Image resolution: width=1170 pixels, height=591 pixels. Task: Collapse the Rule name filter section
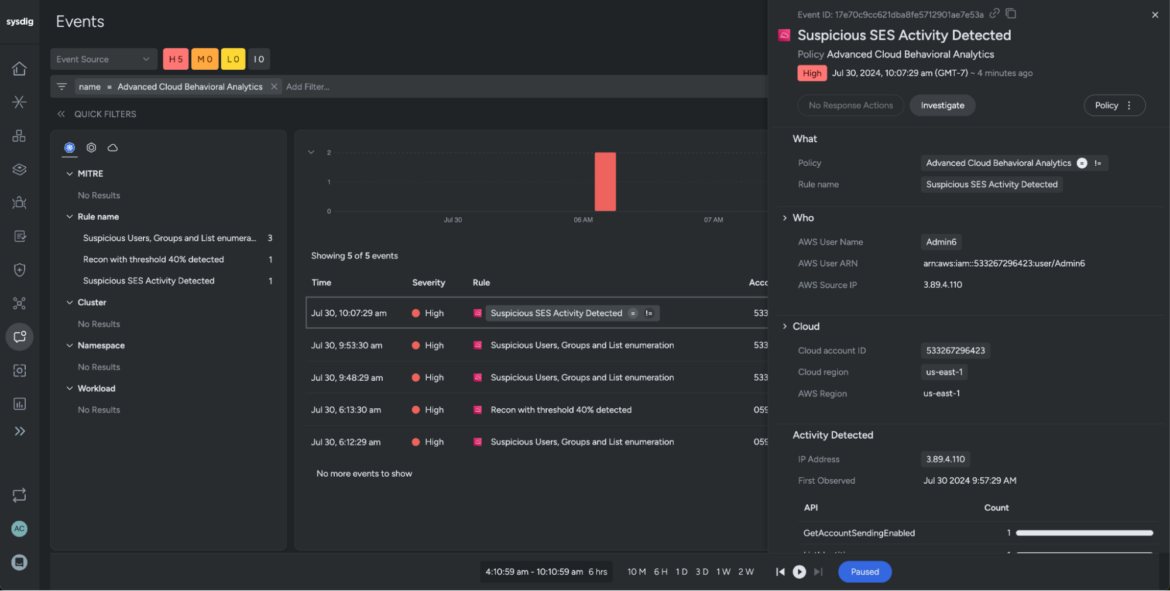point(70,216)
